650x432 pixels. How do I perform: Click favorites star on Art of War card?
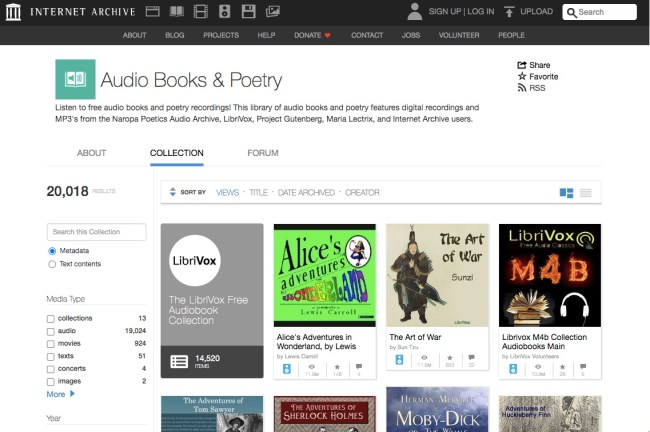(x=450, y=357)
